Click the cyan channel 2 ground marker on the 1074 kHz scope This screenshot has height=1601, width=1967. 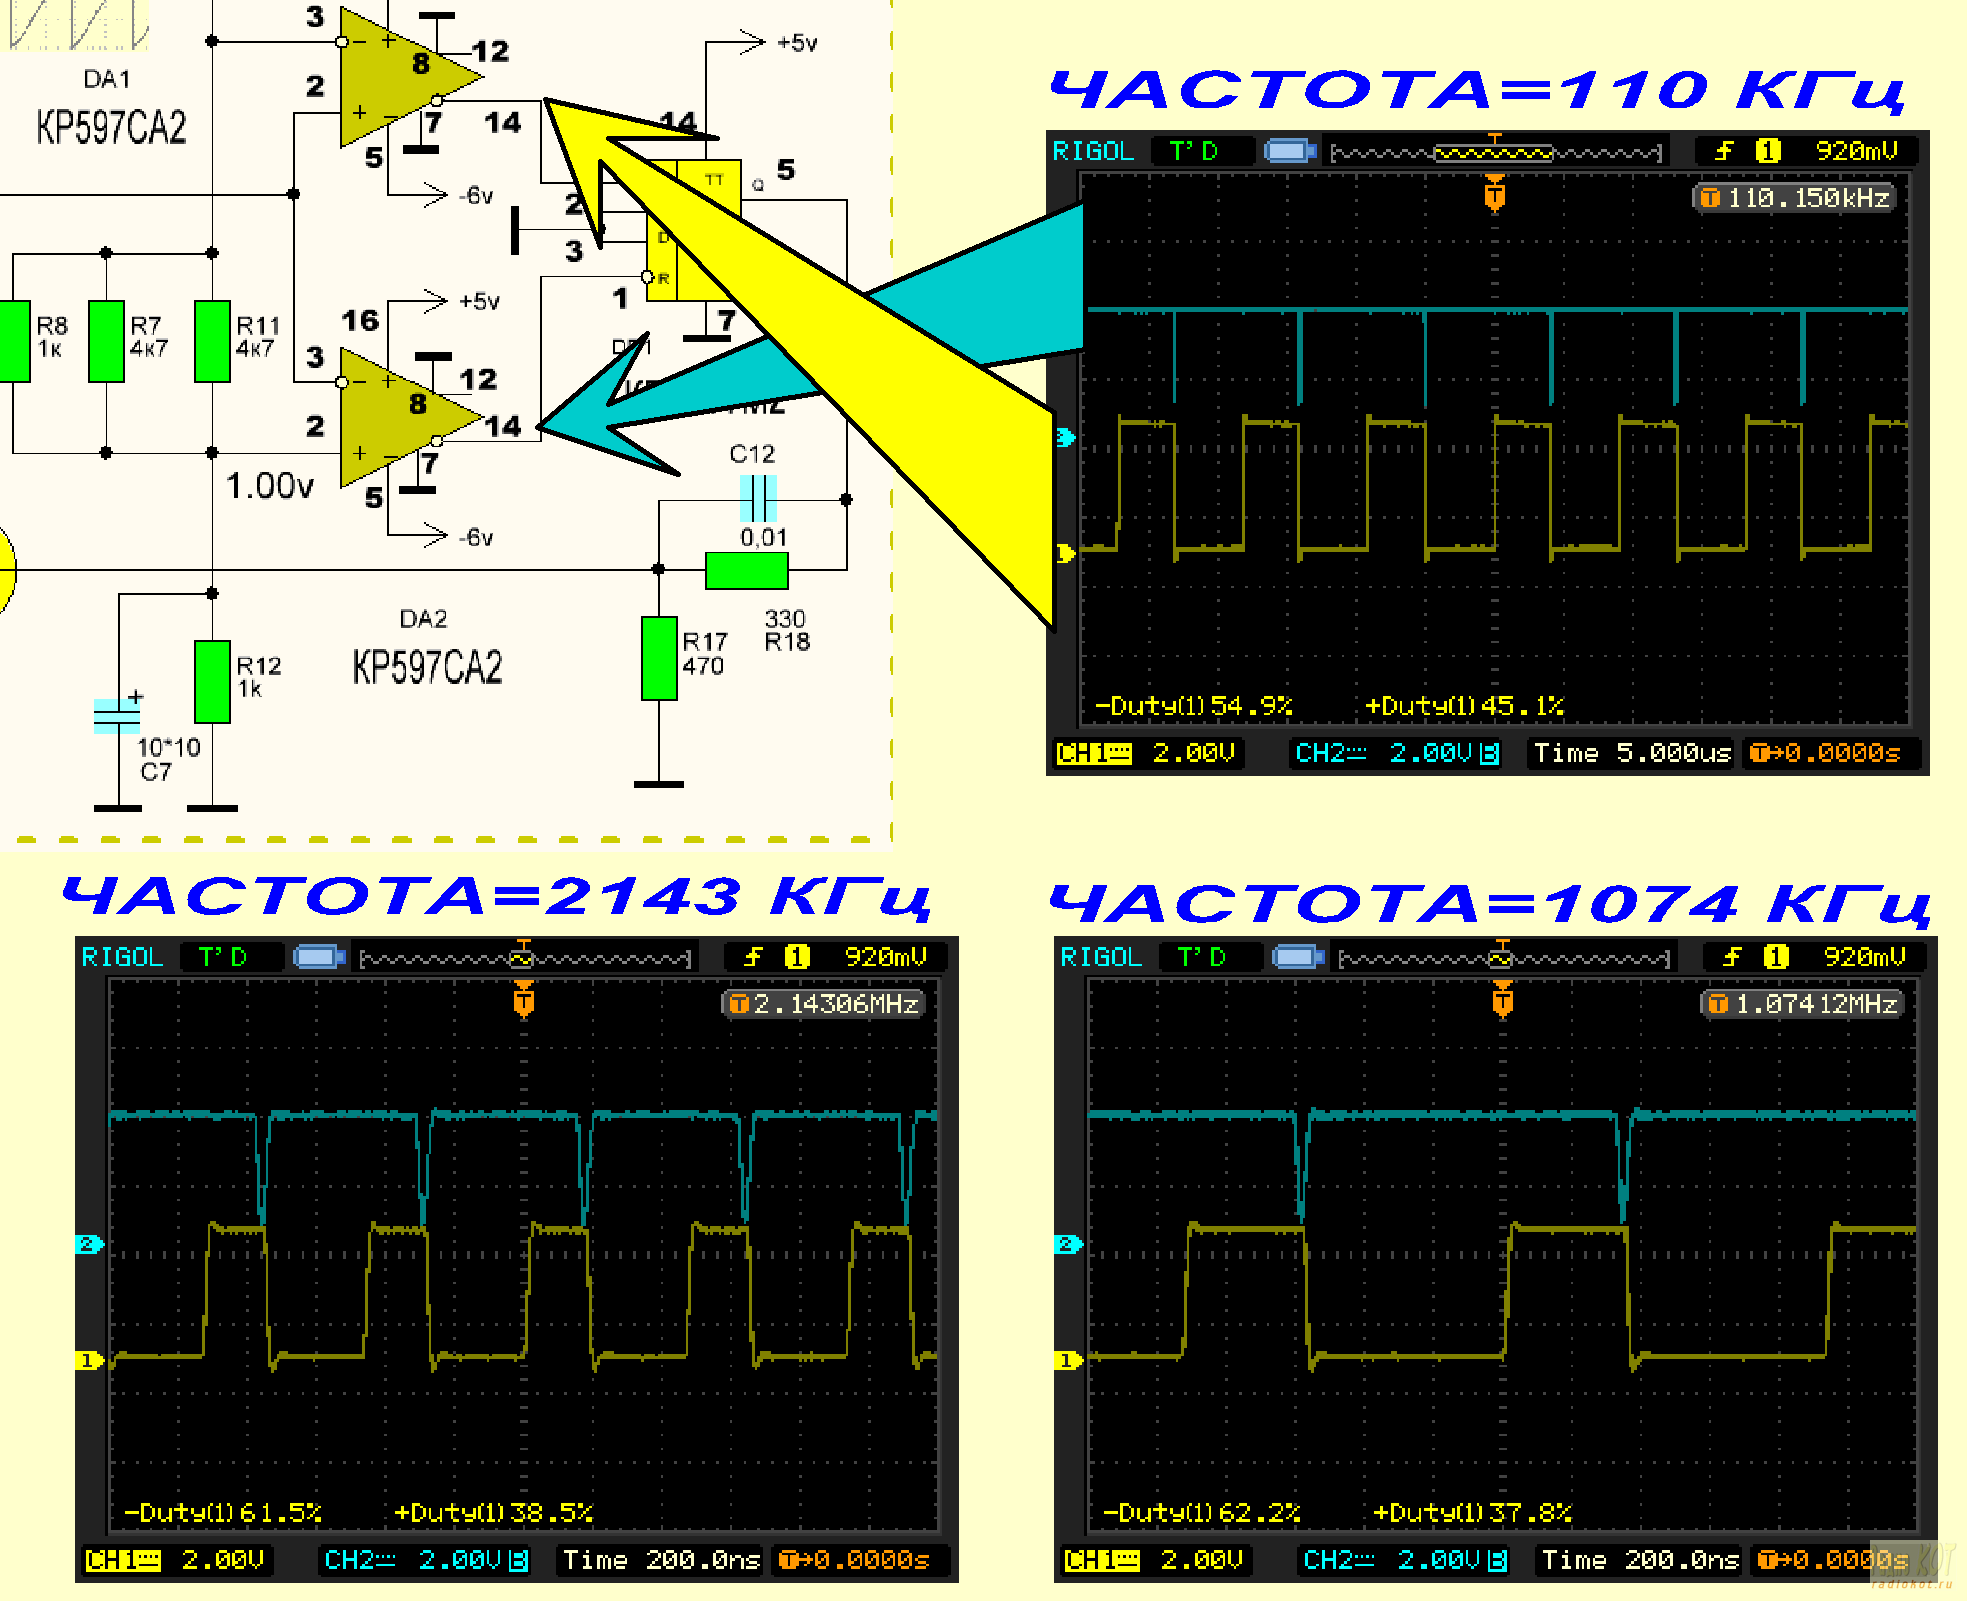pyautogui.click(x=1068, y=1244)
